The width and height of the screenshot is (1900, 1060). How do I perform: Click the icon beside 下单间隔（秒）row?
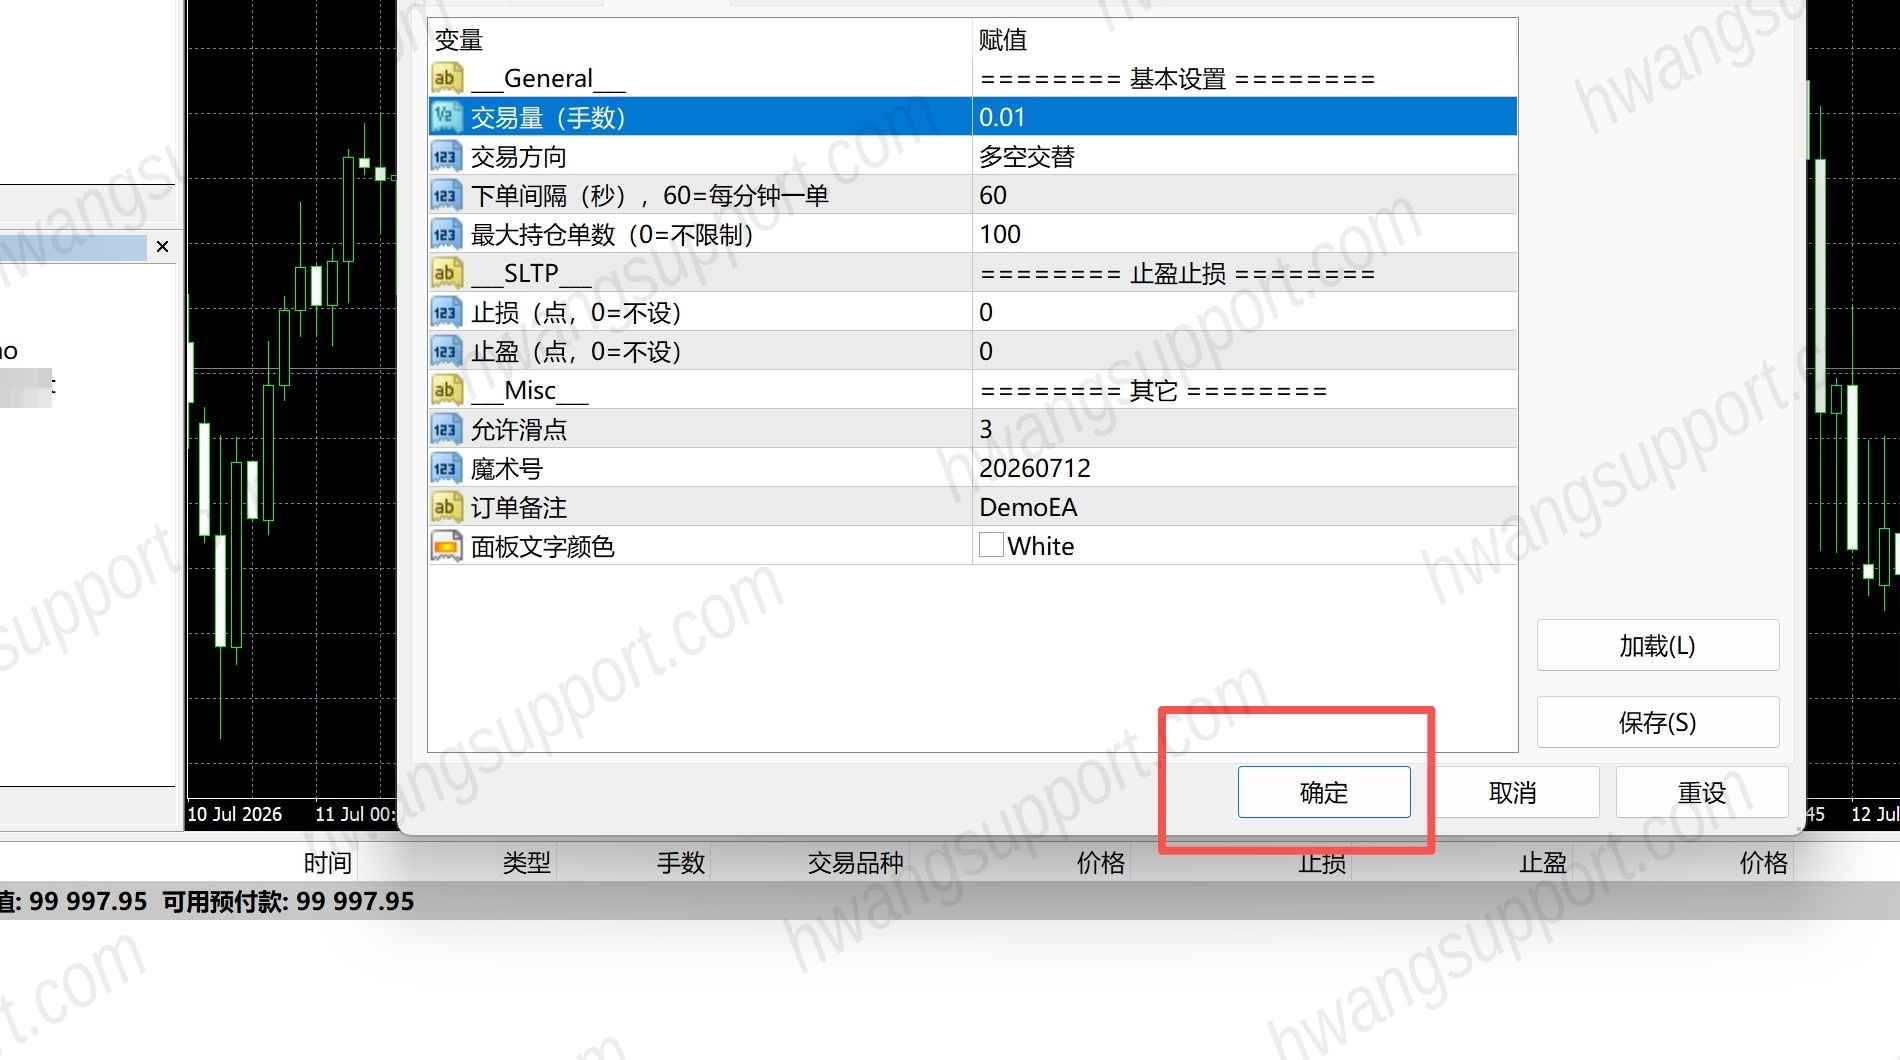[446, 195]
